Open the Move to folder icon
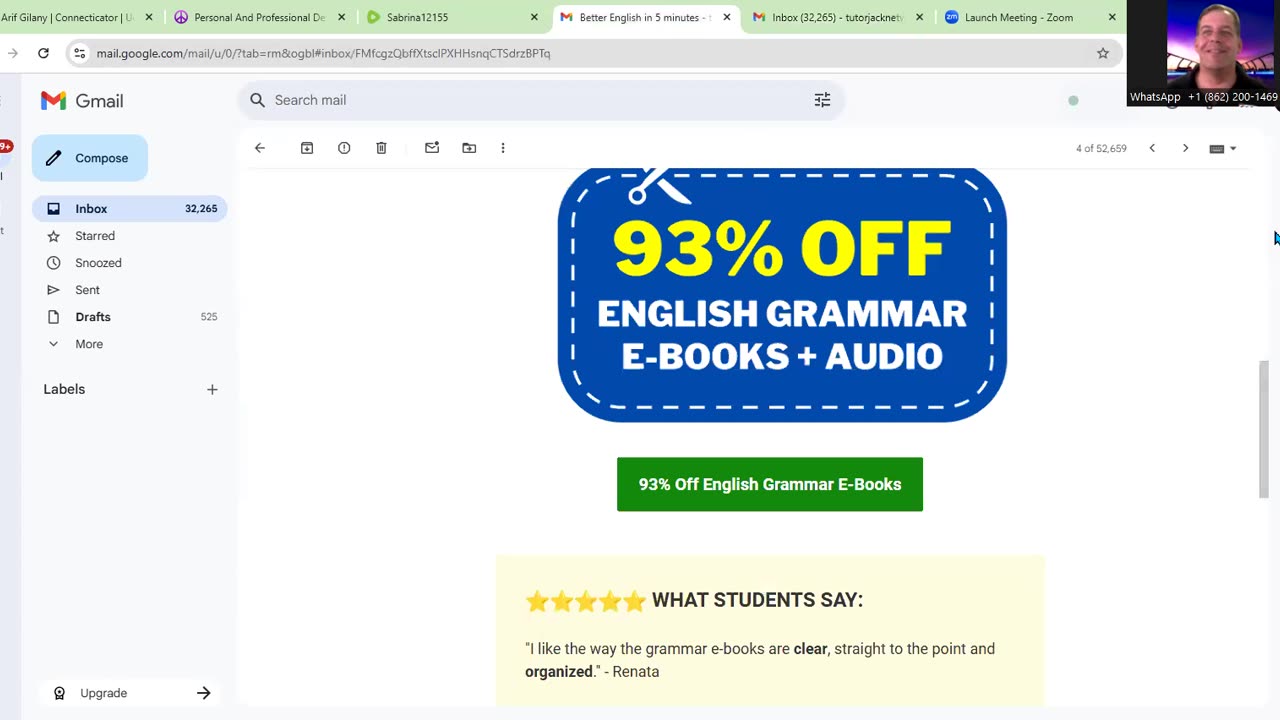1280x720 pixels. pyautogui.click(x=469, y=148)
